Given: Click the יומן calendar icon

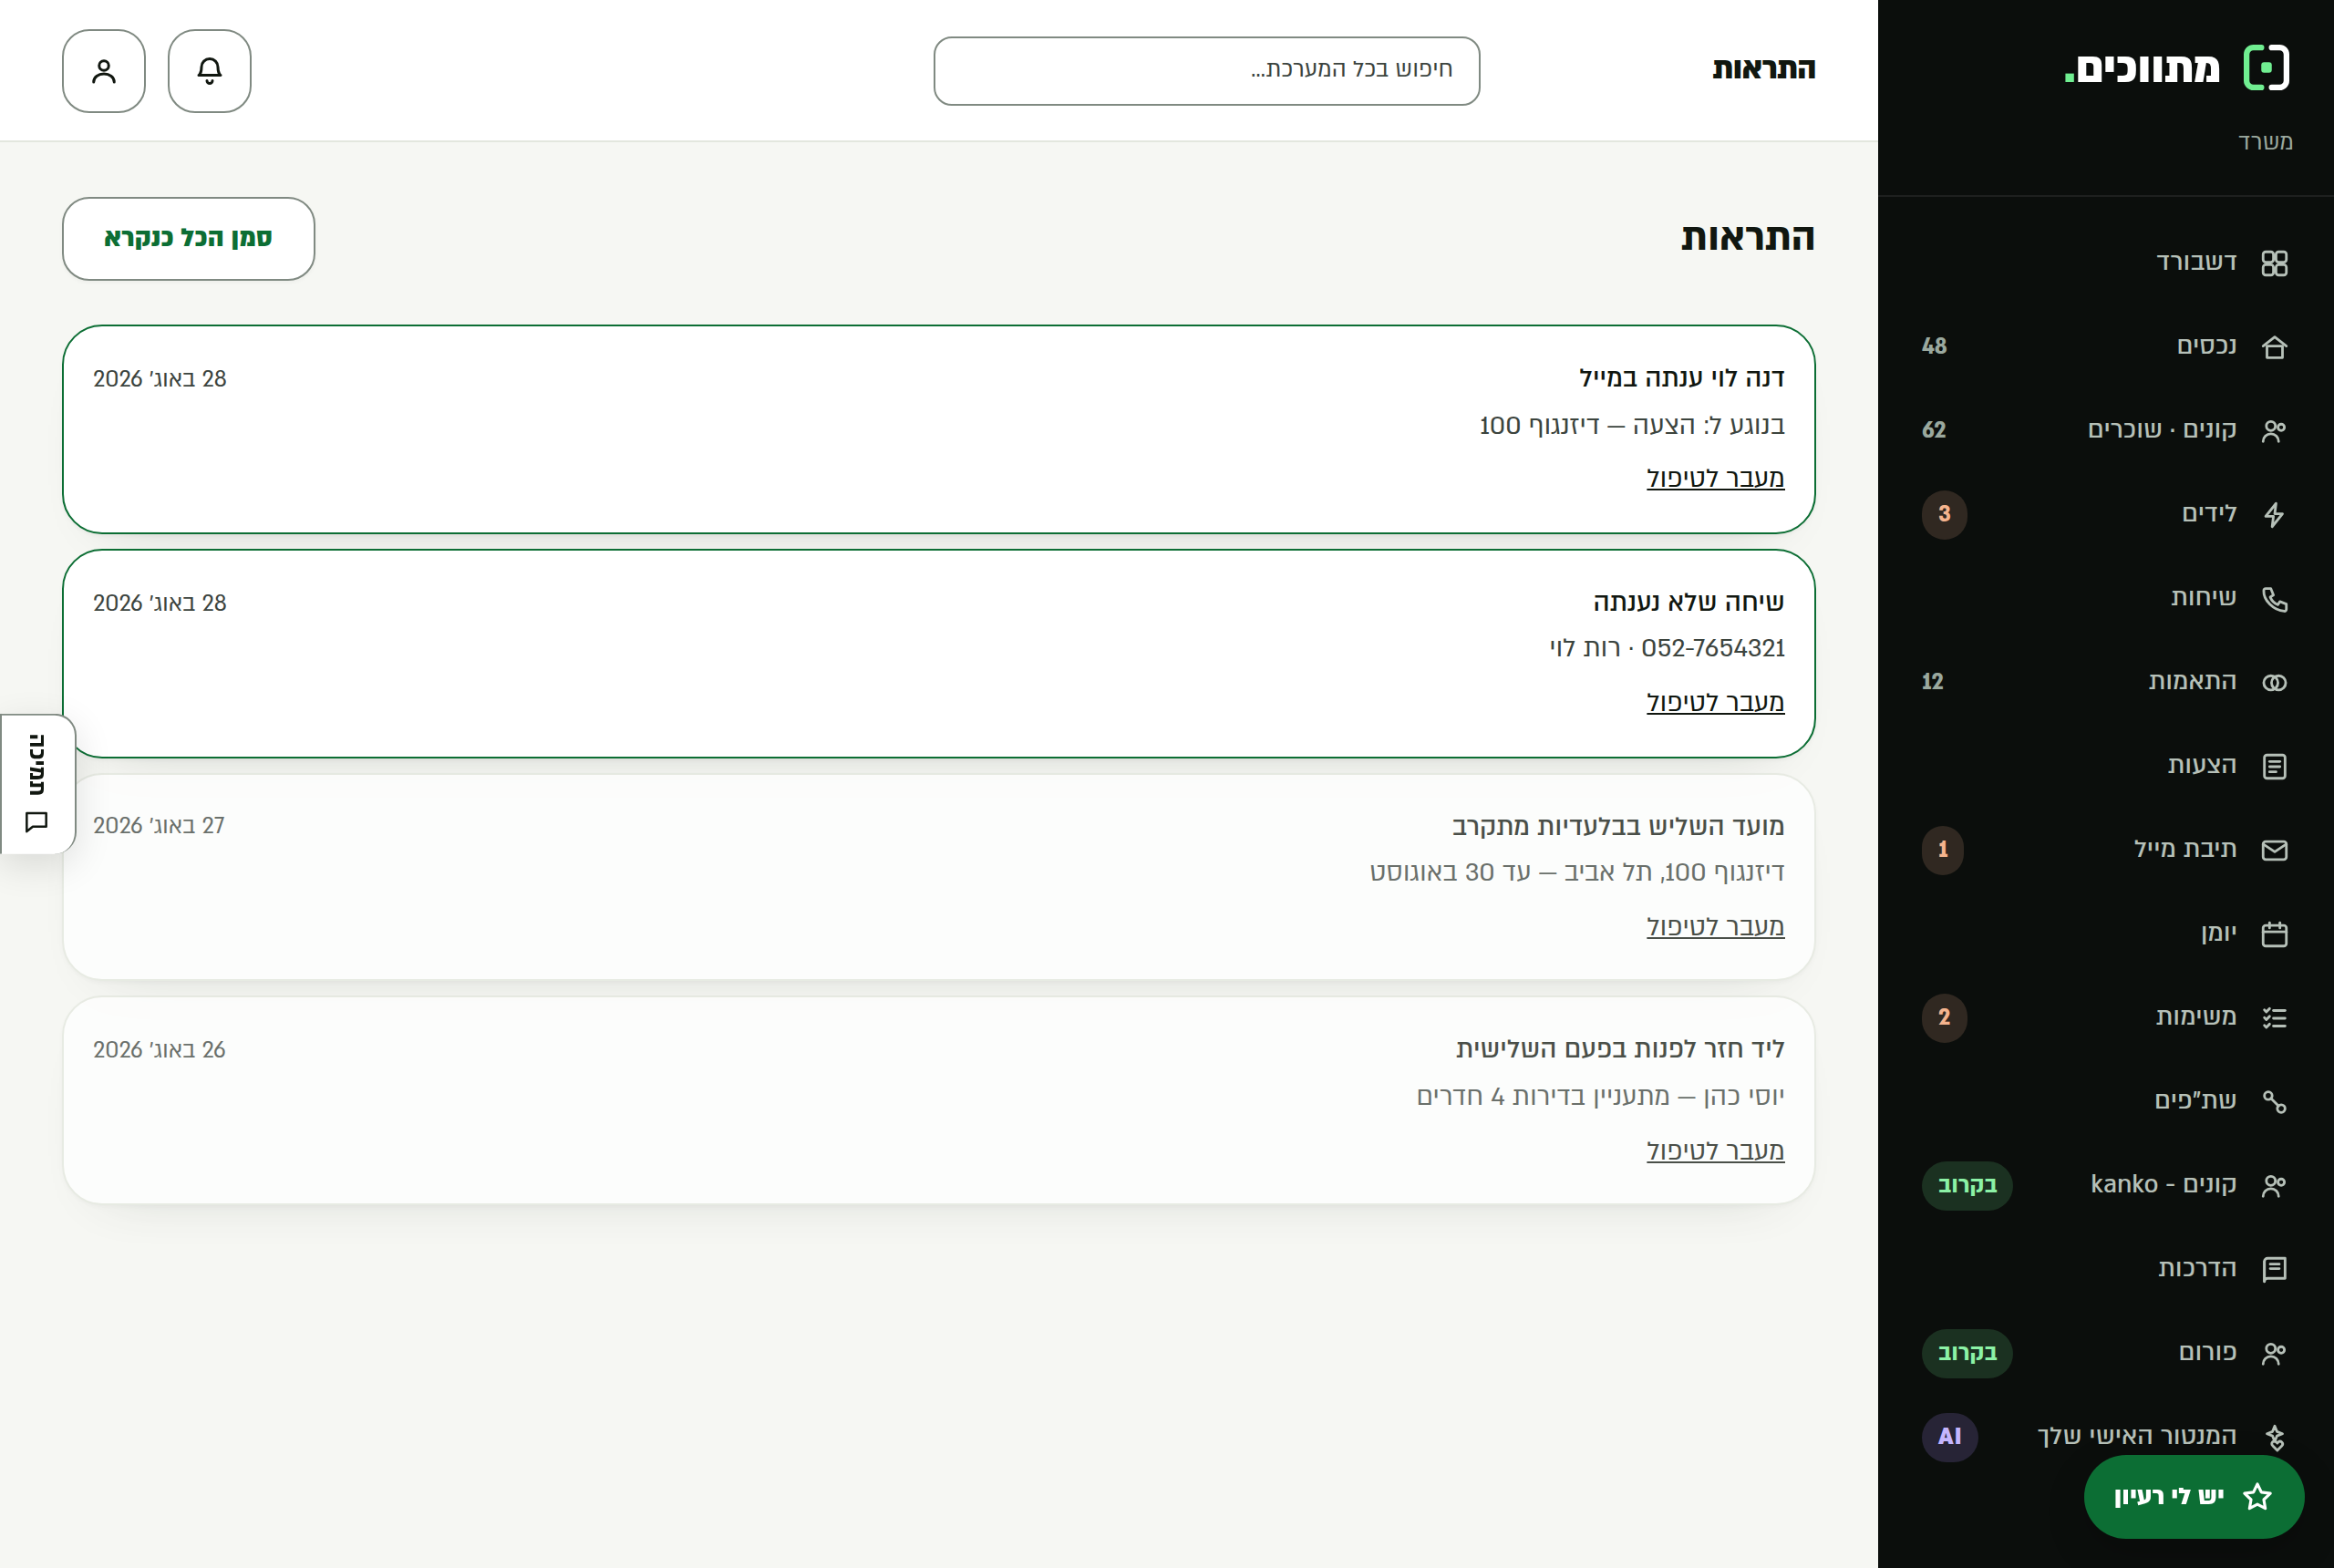Looking at the screenshot, I should point(2274,934).
